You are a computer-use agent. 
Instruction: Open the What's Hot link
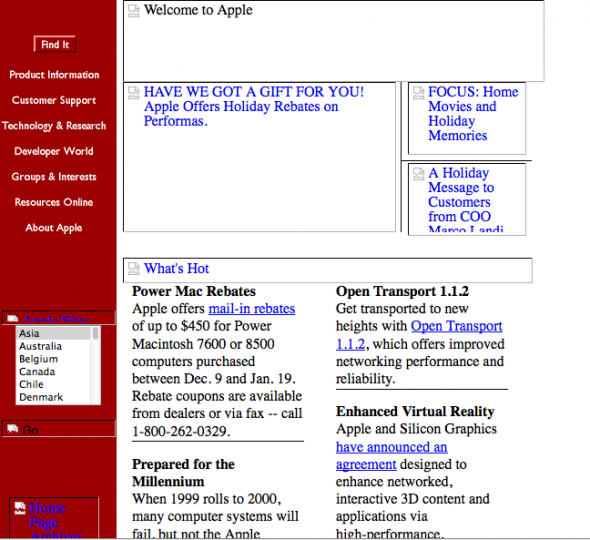click(176, 269)
